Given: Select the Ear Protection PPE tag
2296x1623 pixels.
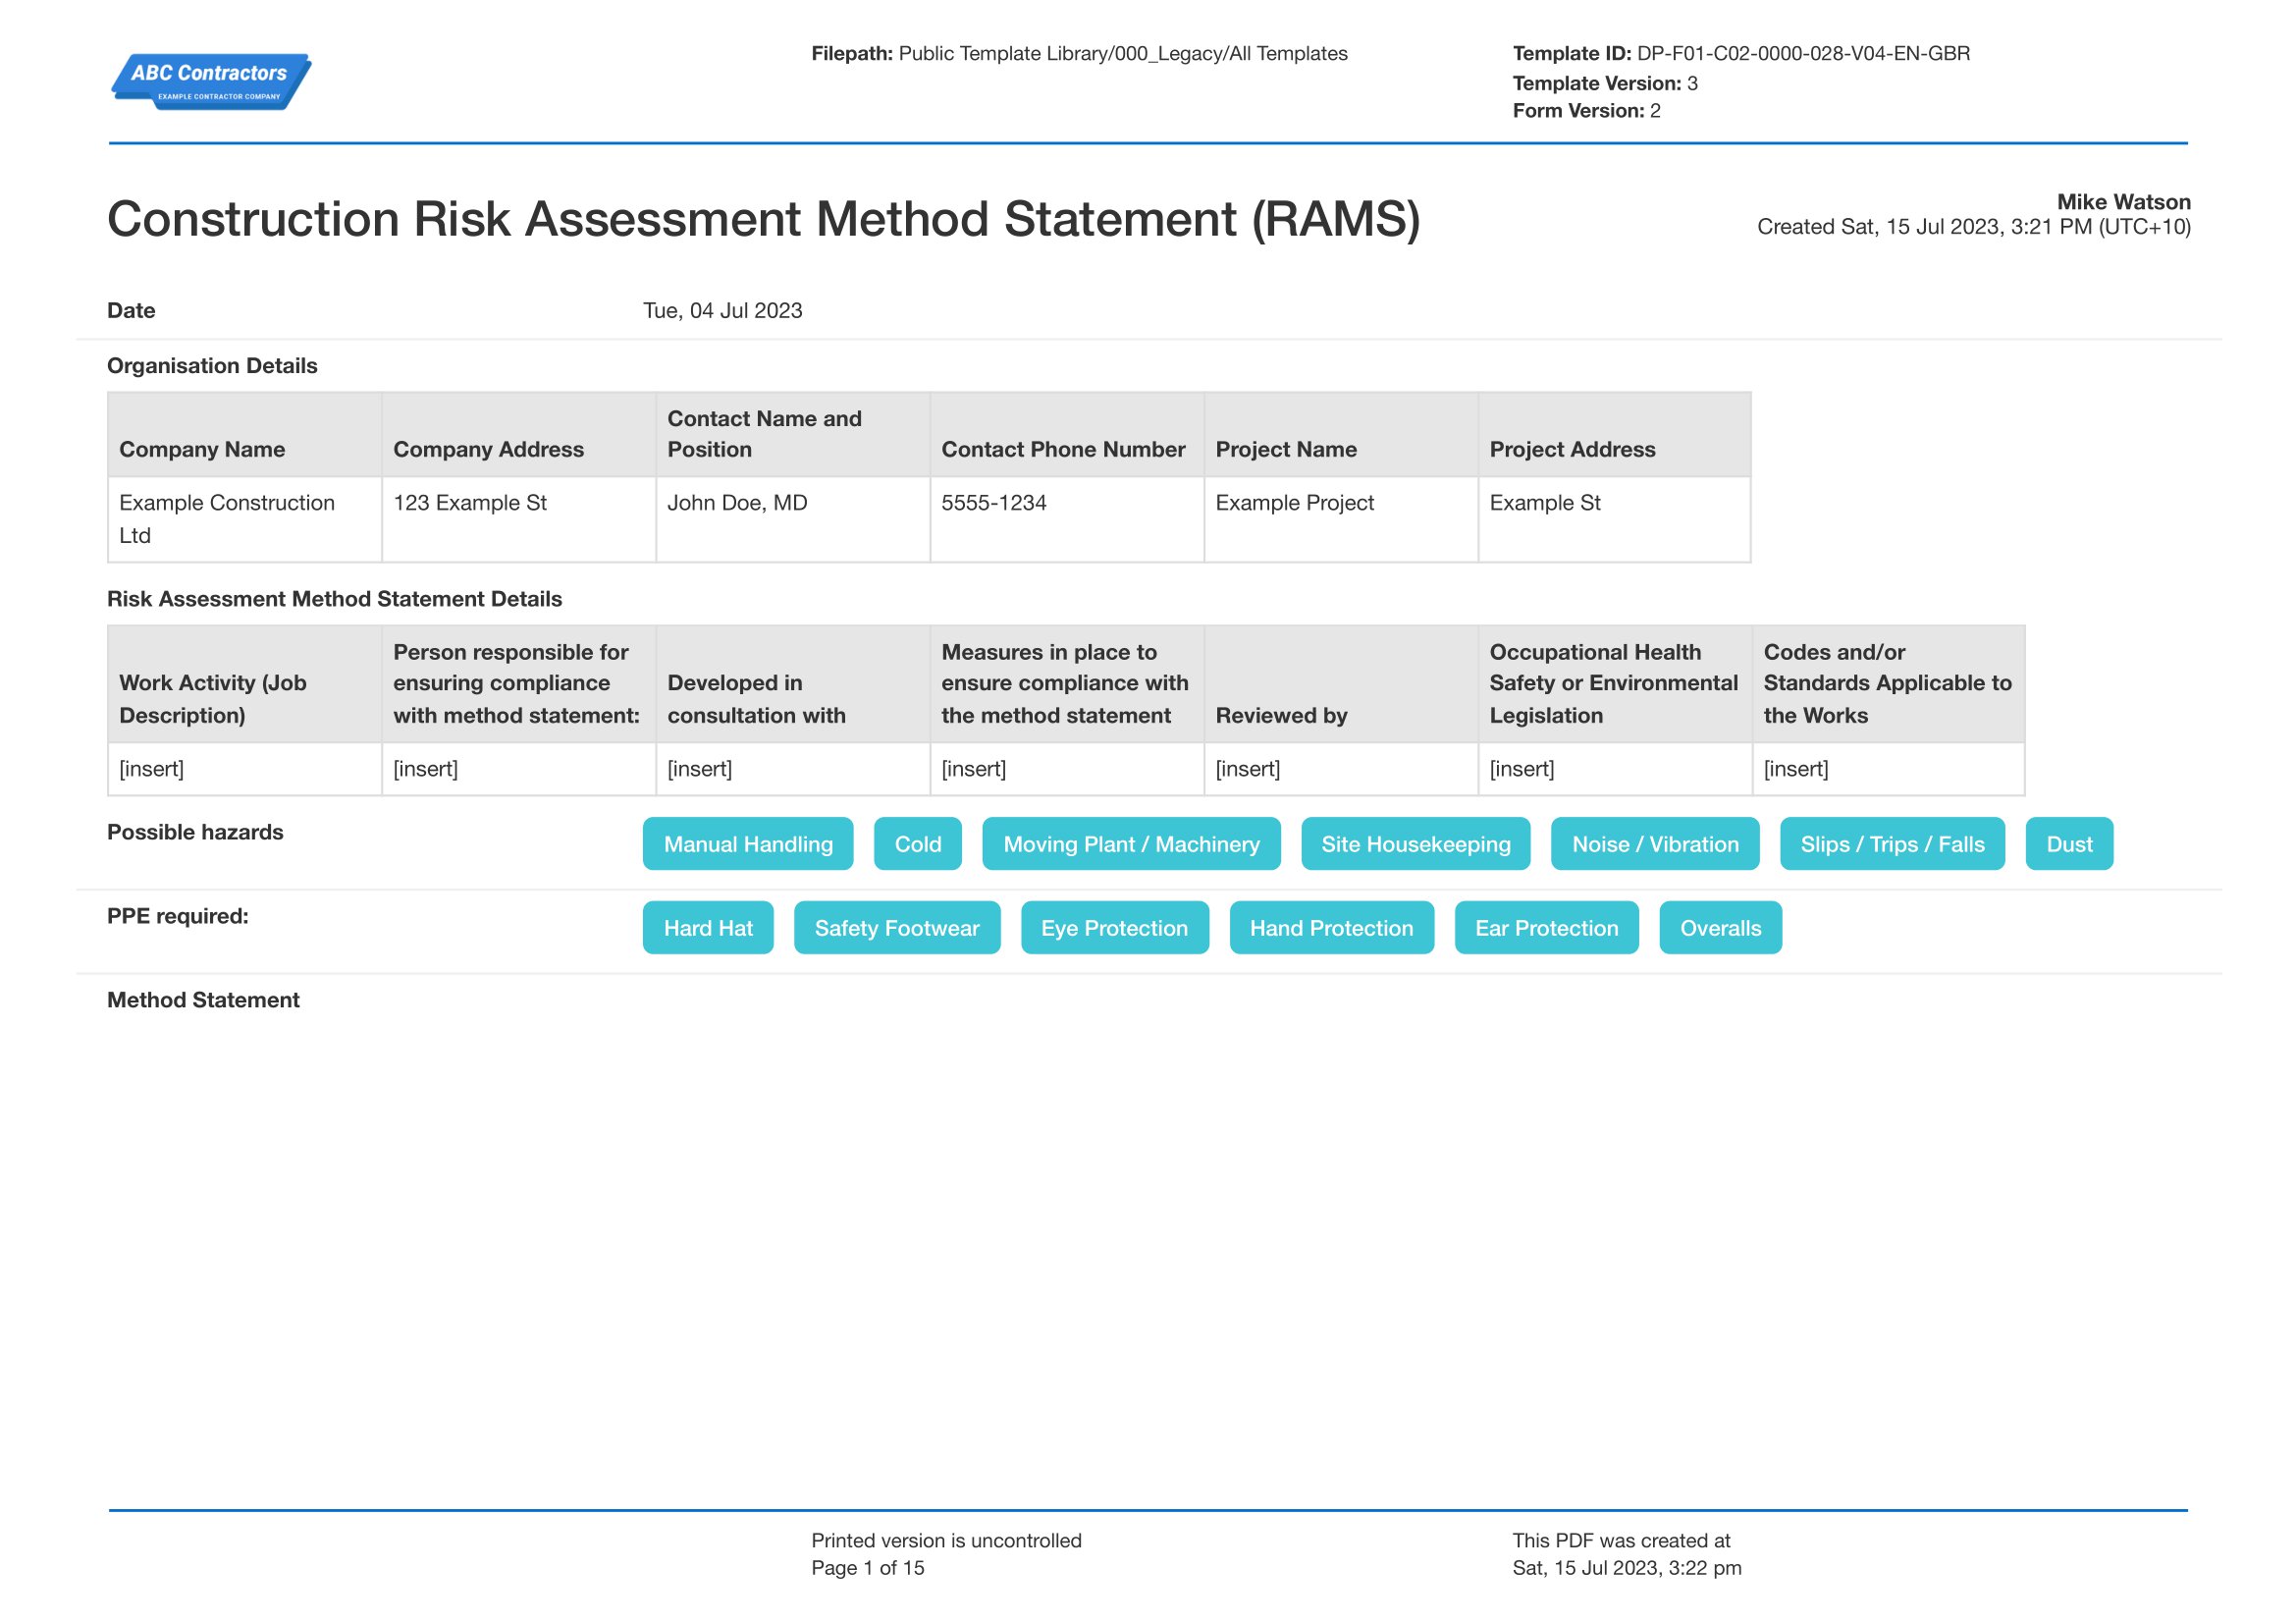Looking at the screenshot, I should pos(1546,928).
